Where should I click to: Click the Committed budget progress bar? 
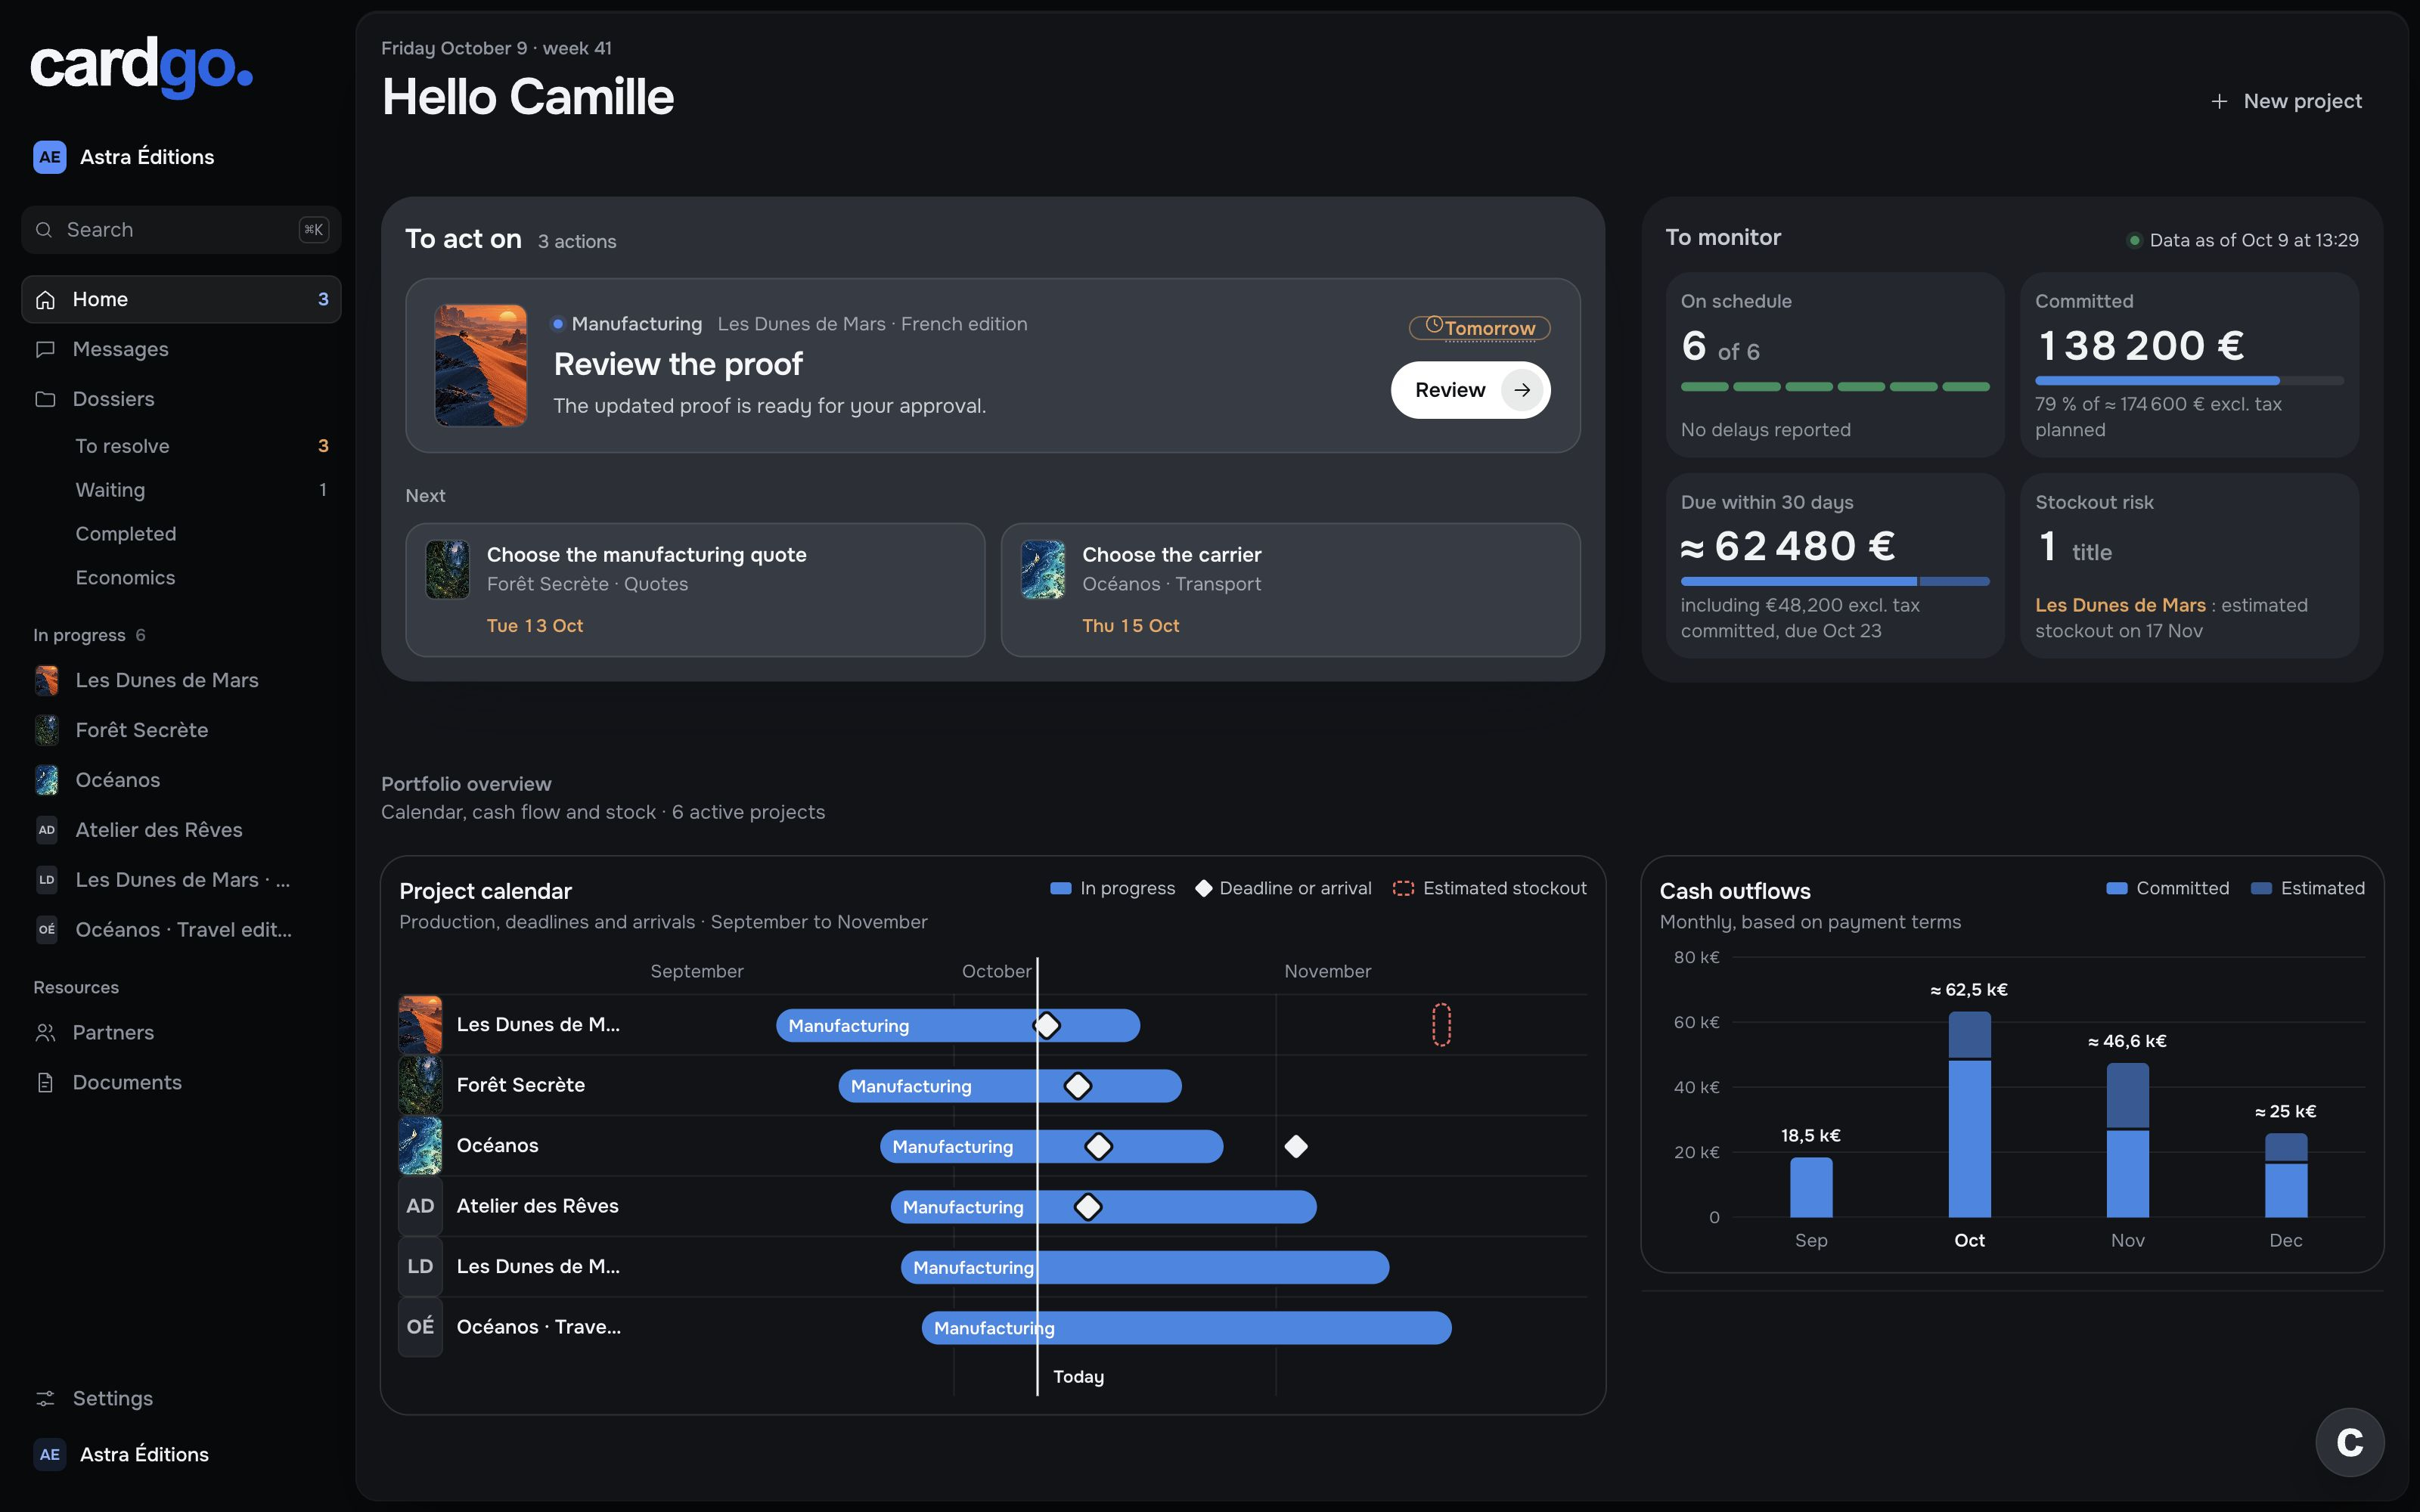pos(2189,381)
